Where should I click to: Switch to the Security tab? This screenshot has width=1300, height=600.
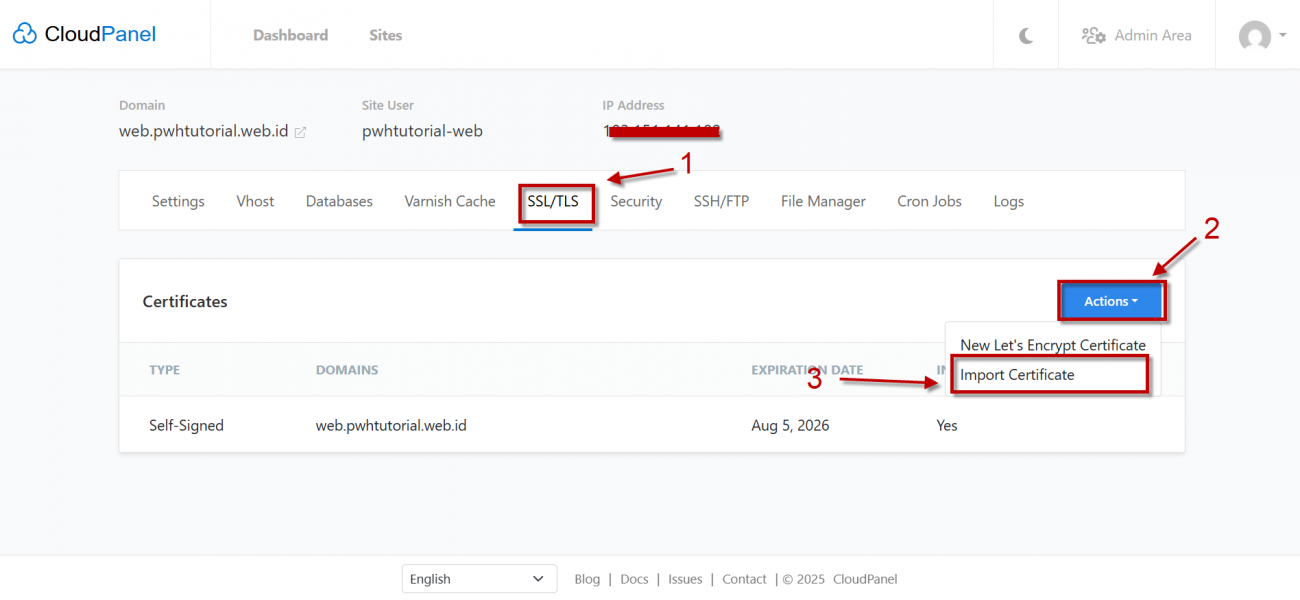(x=636, y=201)
